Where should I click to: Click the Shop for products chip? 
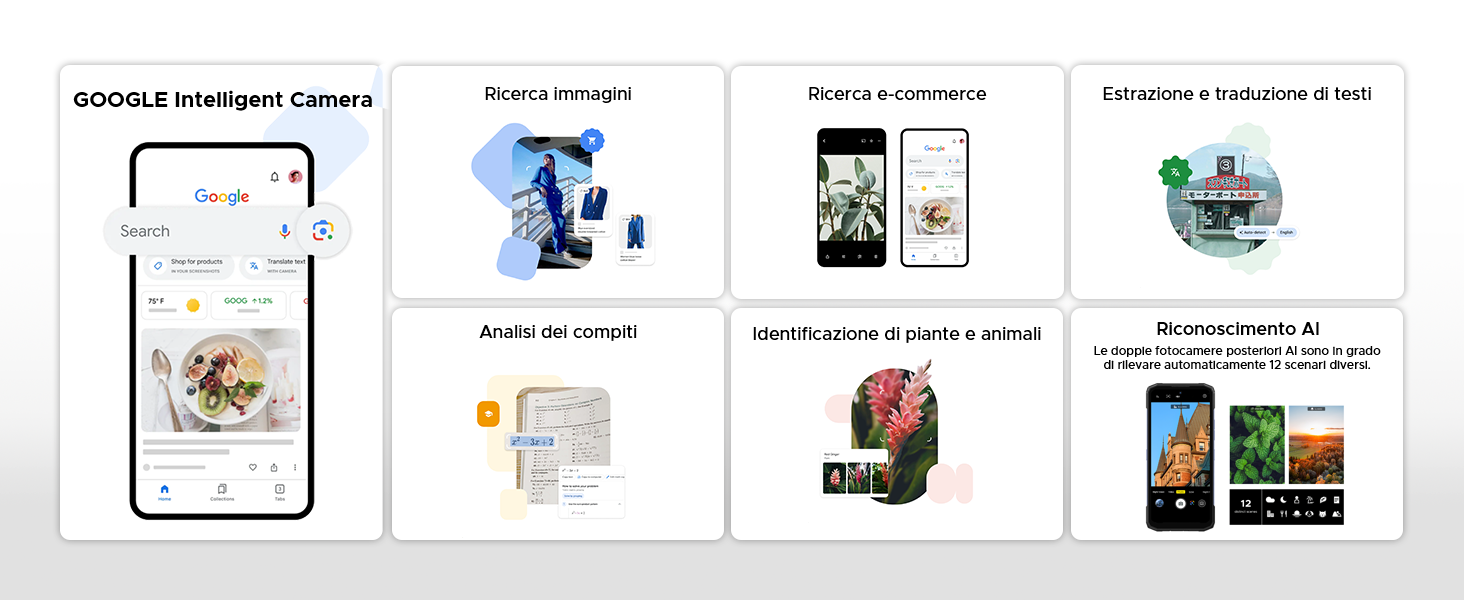pos(189,265)
